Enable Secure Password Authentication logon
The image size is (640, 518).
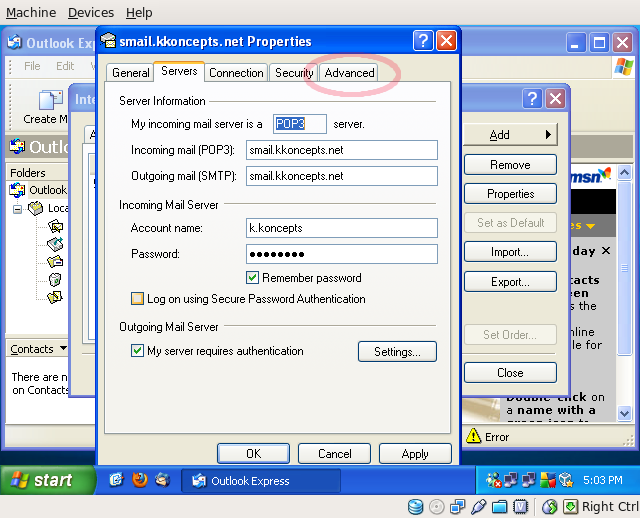click(x=137, y=299)
